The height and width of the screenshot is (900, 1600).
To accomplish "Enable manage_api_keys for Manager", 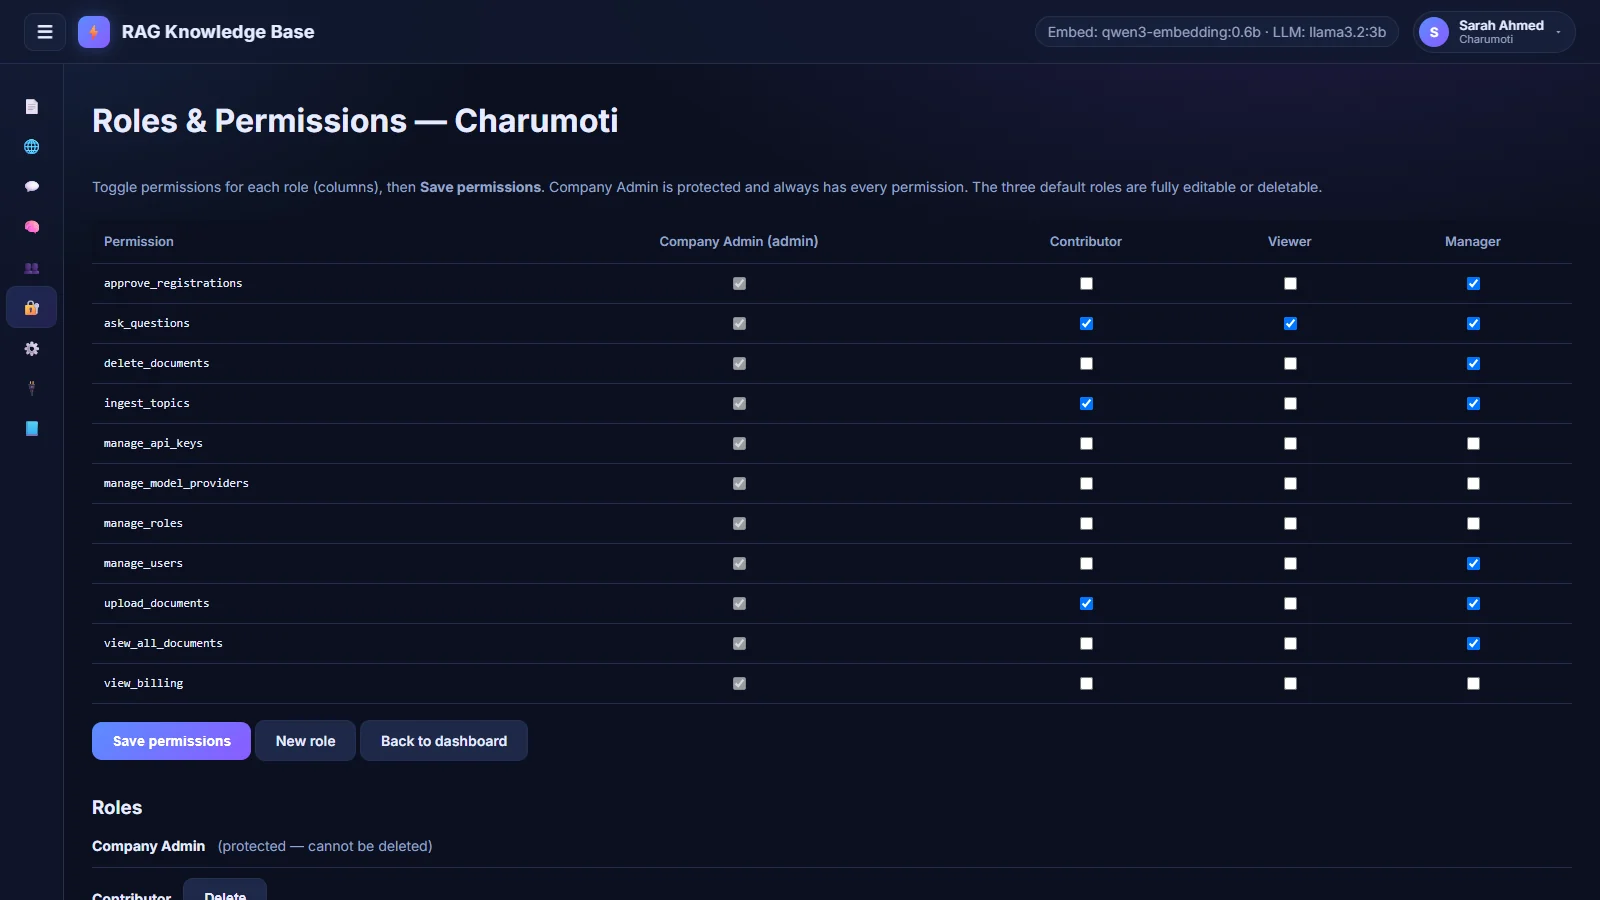I will point(1473,443).
